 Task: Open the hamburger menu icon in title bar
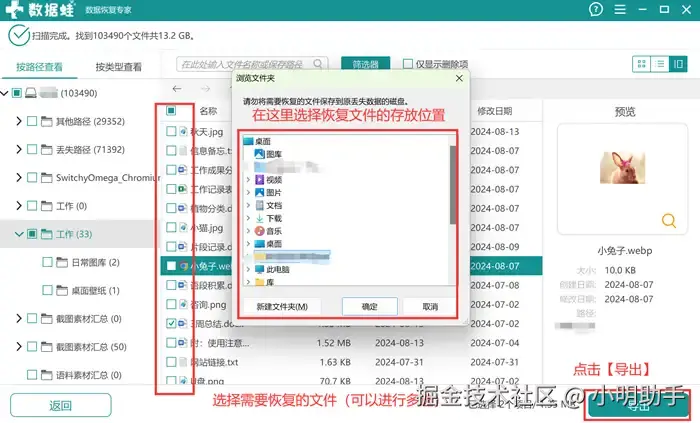620,9
